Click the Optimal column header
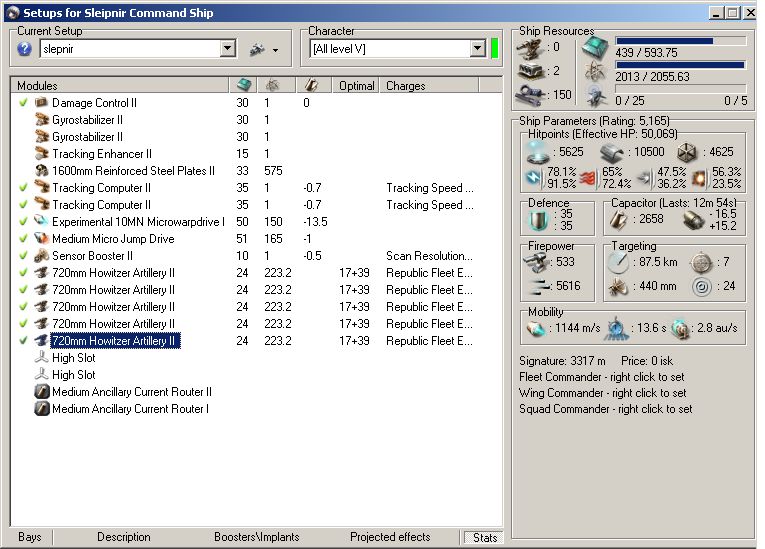This screenshot has width=765, height=549. (x=357, y=85)
